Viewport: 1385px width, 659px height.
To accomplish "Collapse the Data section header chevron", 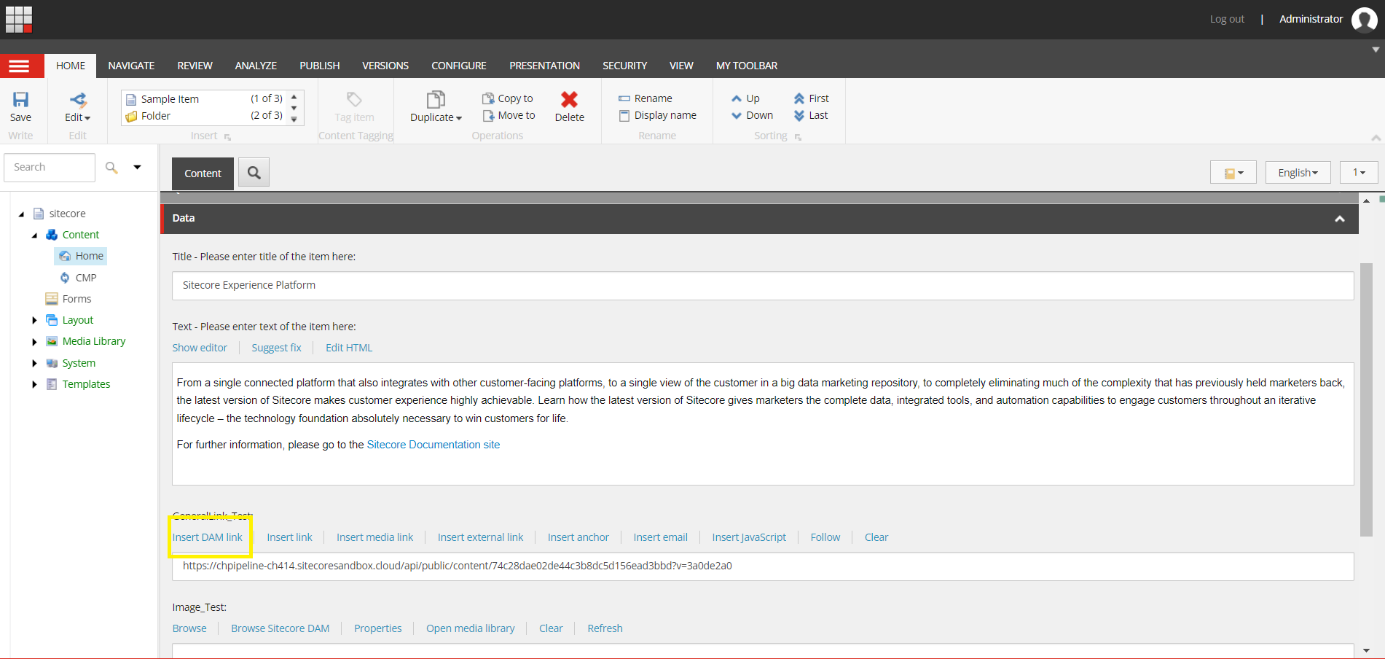I will point(1339,219).
